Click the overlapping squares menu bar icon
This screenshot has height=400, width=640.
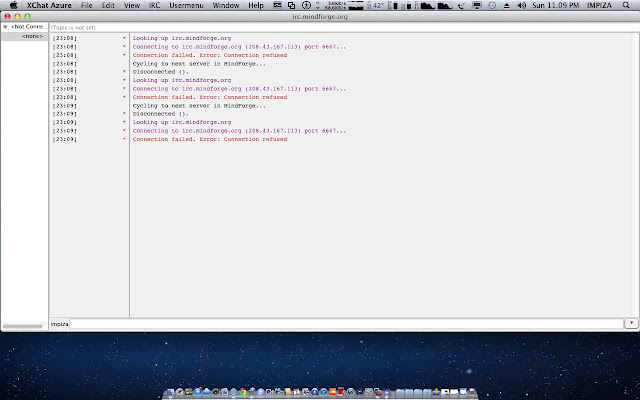click(291, 5)
